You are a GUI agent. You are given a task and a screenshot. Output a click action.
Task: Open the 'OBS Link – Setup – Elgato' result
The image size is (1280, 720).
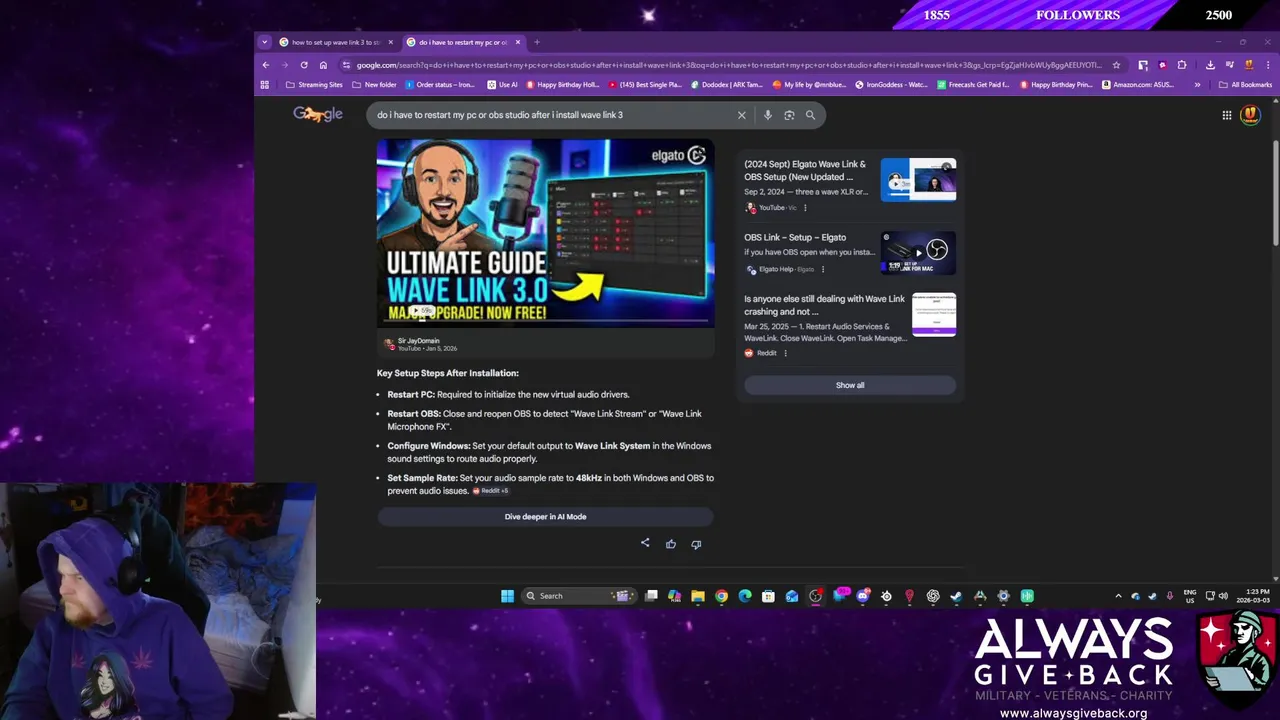(x=795, y=238)
